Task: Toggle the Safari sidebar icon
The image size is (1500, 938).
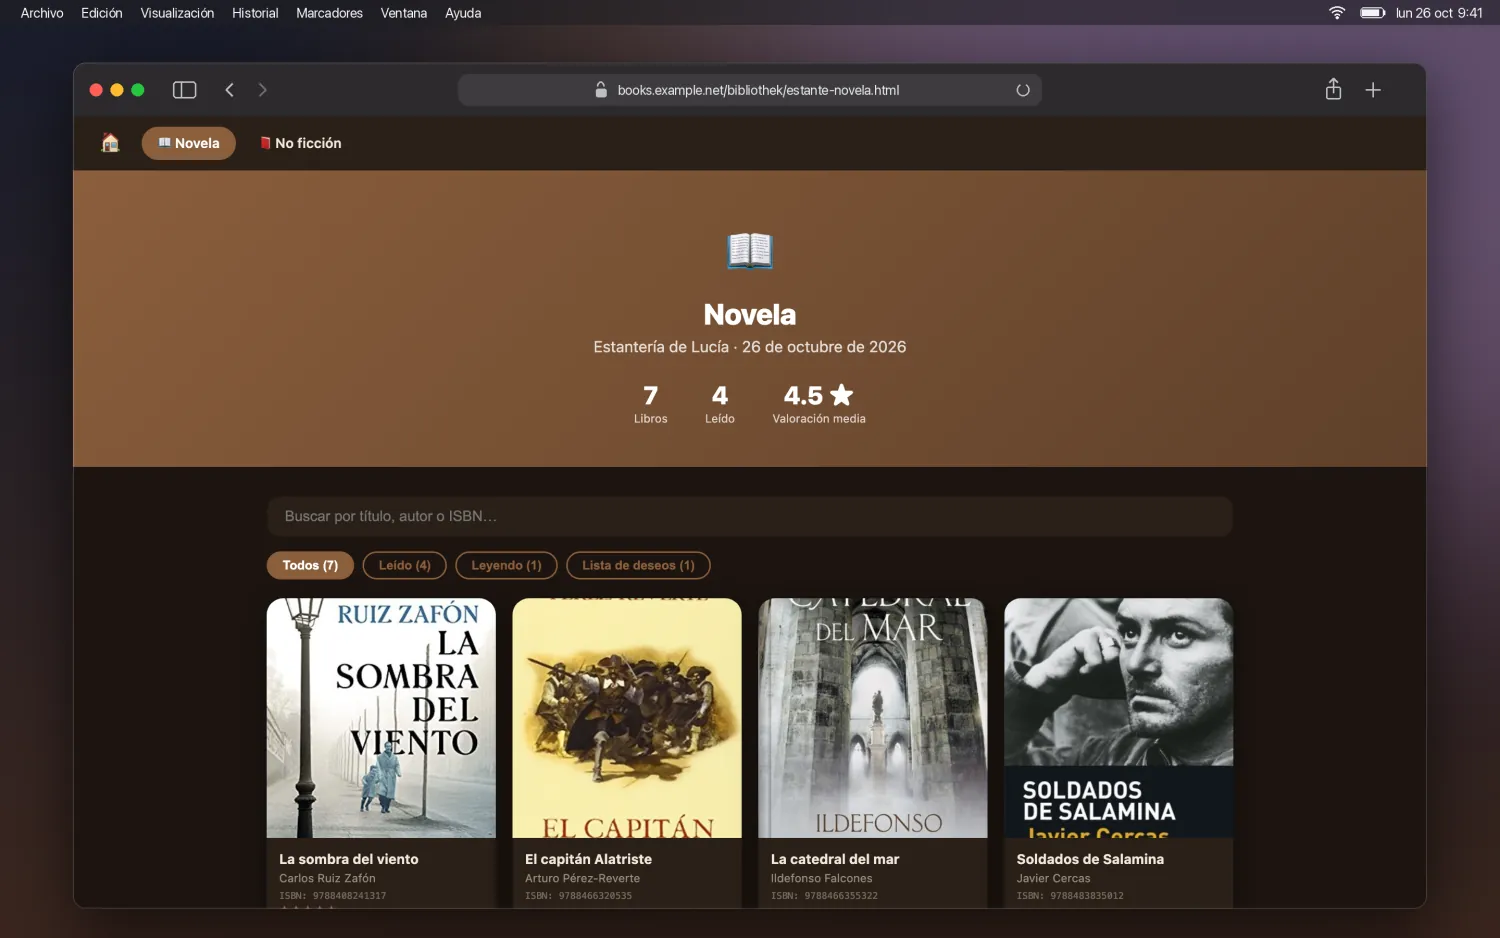Action: 184,90
